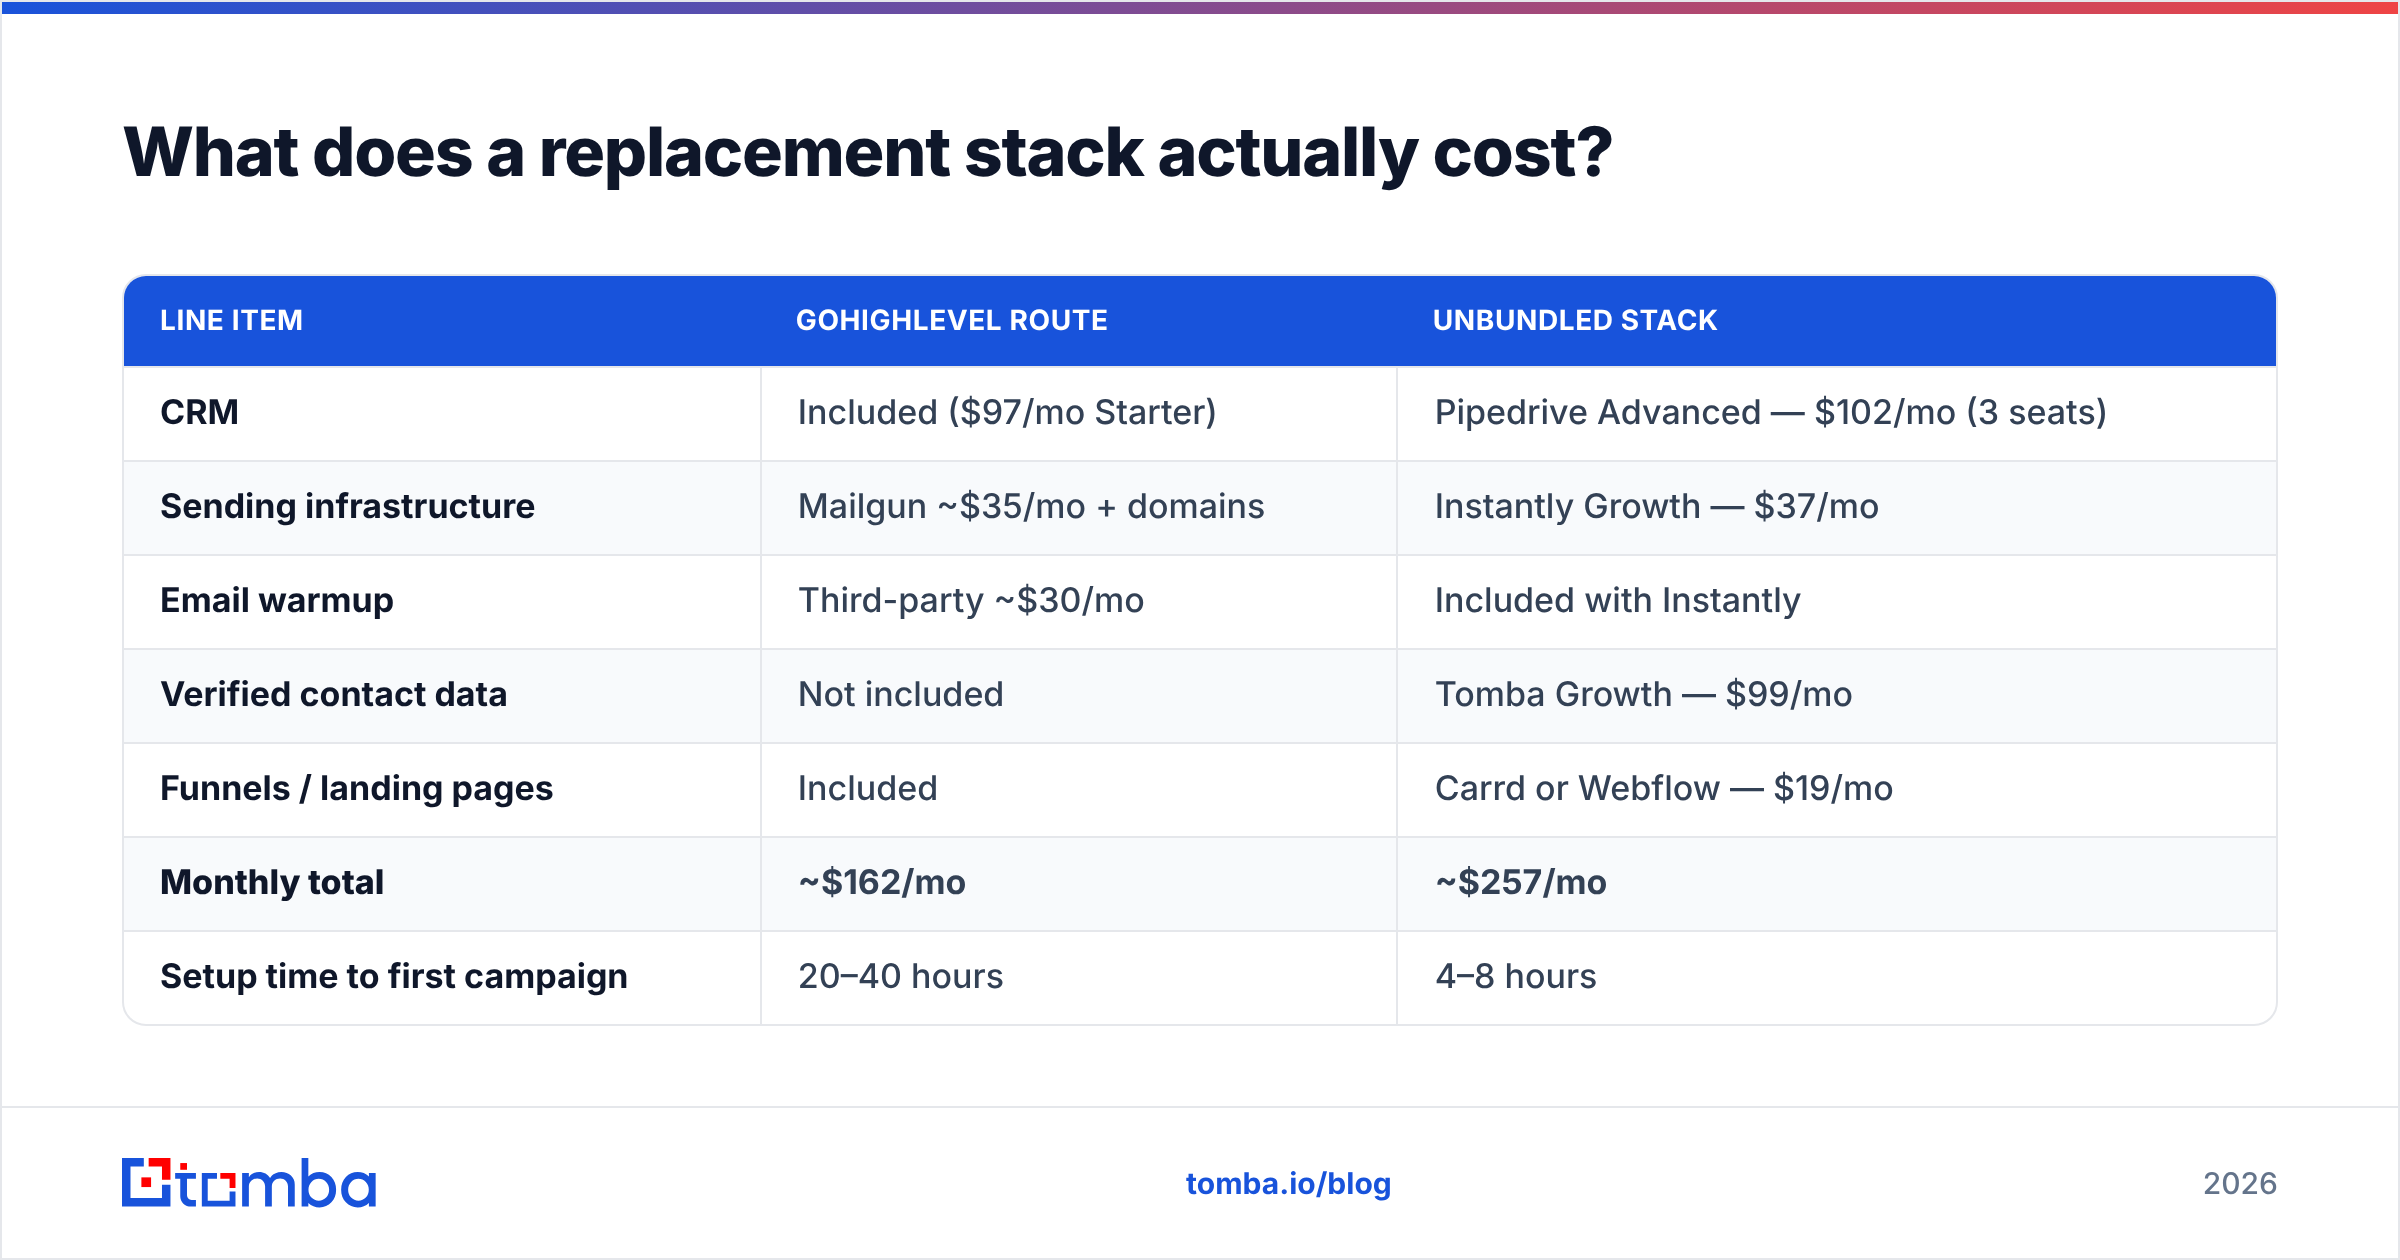This screenshot has height=1260, width=2400.
Task: Select 'Setup time to first campaign' label
Action: 393,976
